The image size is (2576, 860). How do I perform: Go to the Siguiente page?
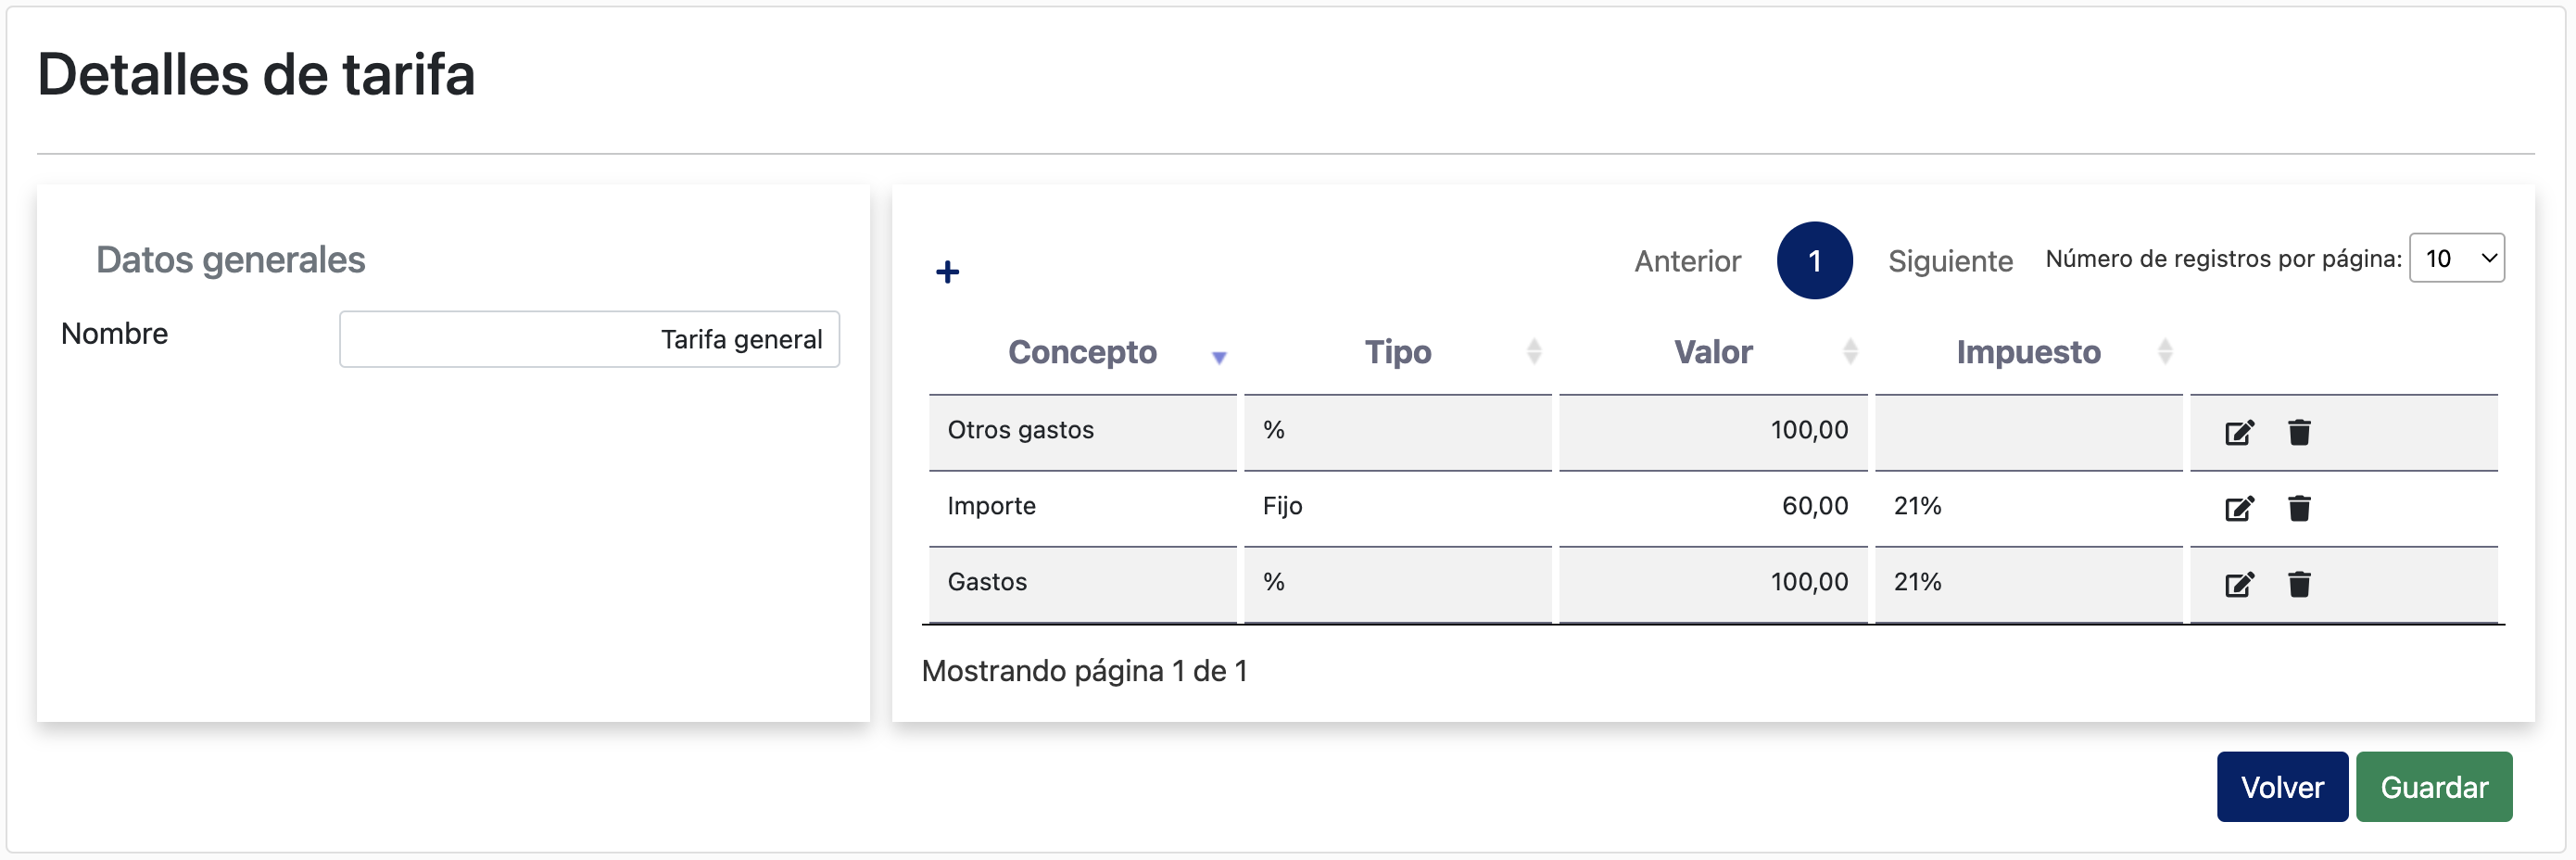click(x=1950, y=261)
